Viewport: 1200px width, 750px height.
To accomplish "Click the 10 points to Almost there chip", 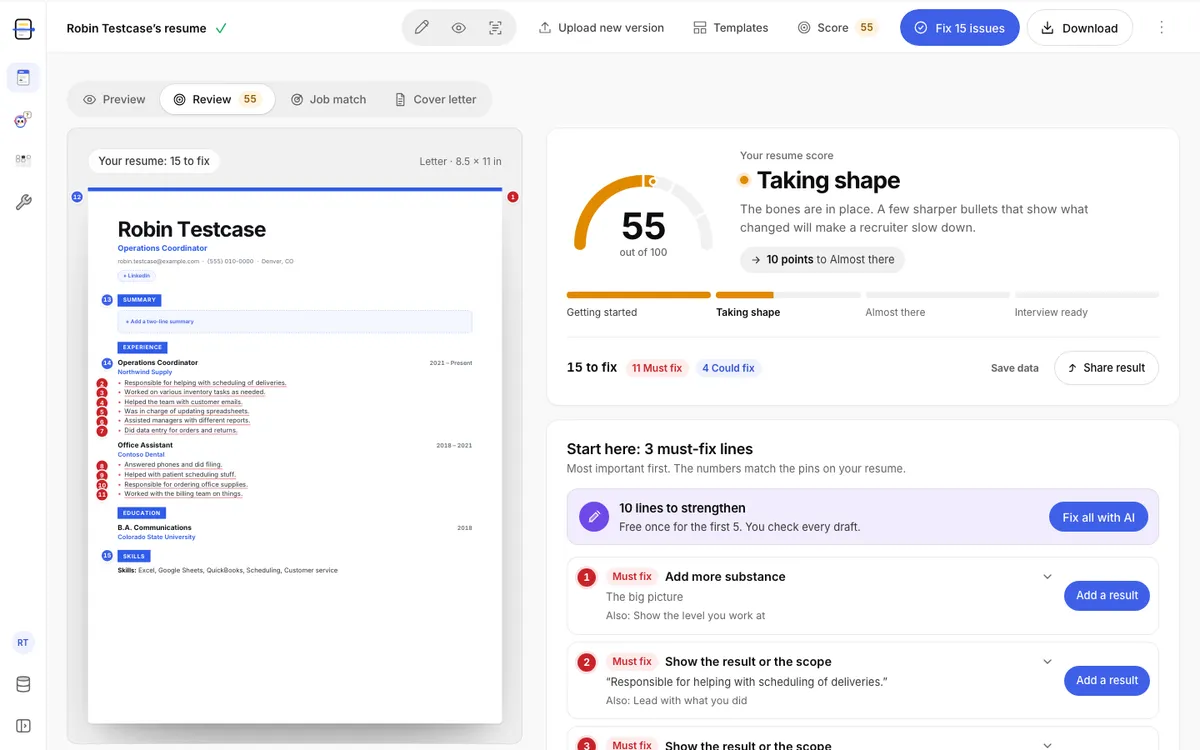I will pos(822,259).
